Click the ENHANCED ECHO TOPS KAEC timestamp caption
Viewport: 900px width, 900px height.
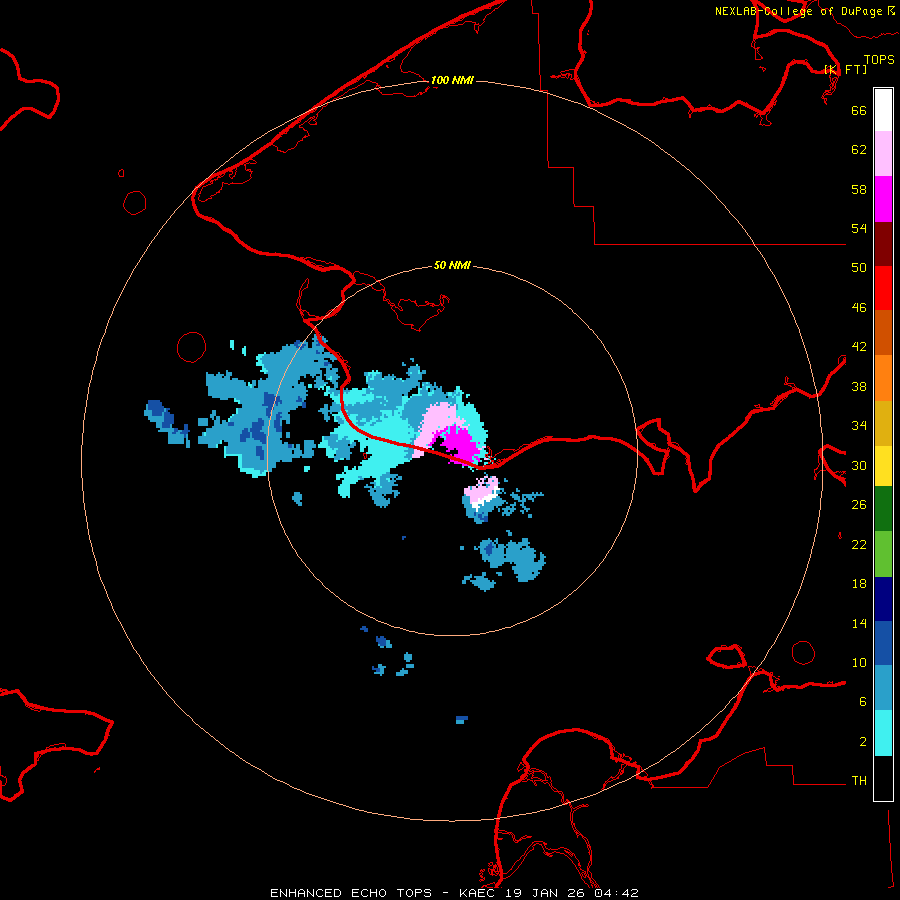(454, 893)
